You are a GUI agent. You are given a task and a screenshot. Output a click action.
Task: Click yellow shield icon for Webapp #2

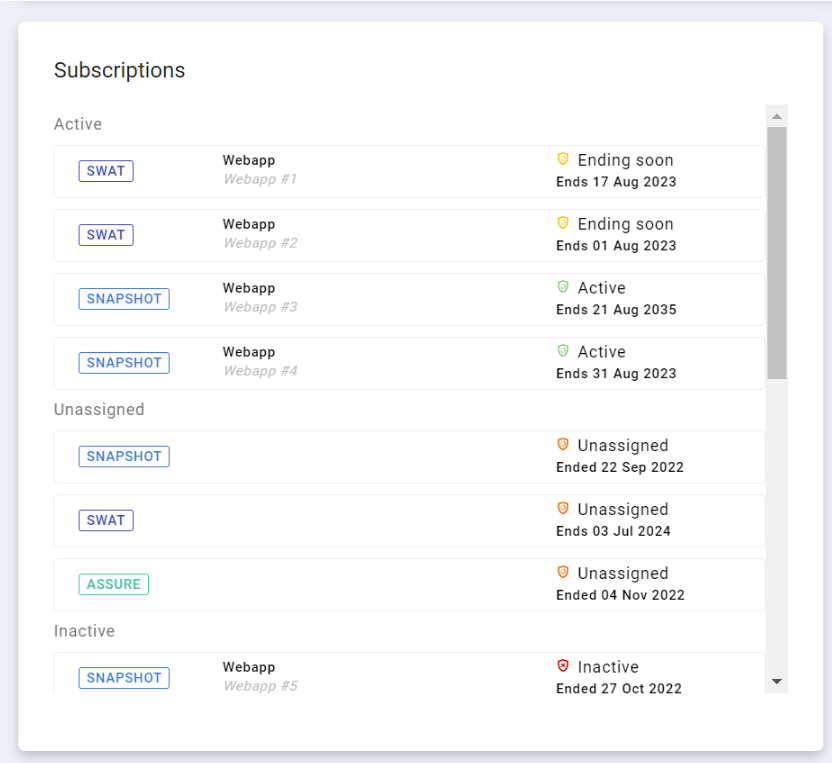coord(563,223)
